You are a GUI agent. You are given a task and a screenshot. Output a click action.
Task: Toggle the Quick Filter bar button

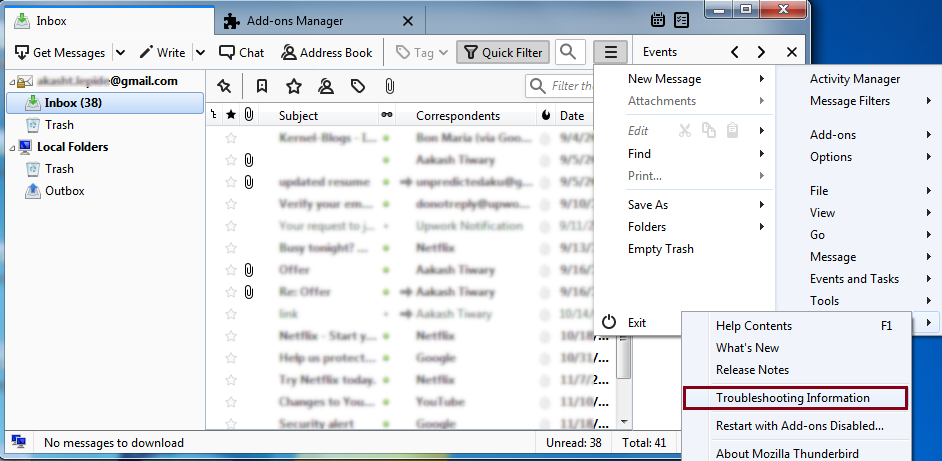tap(503, 52)
